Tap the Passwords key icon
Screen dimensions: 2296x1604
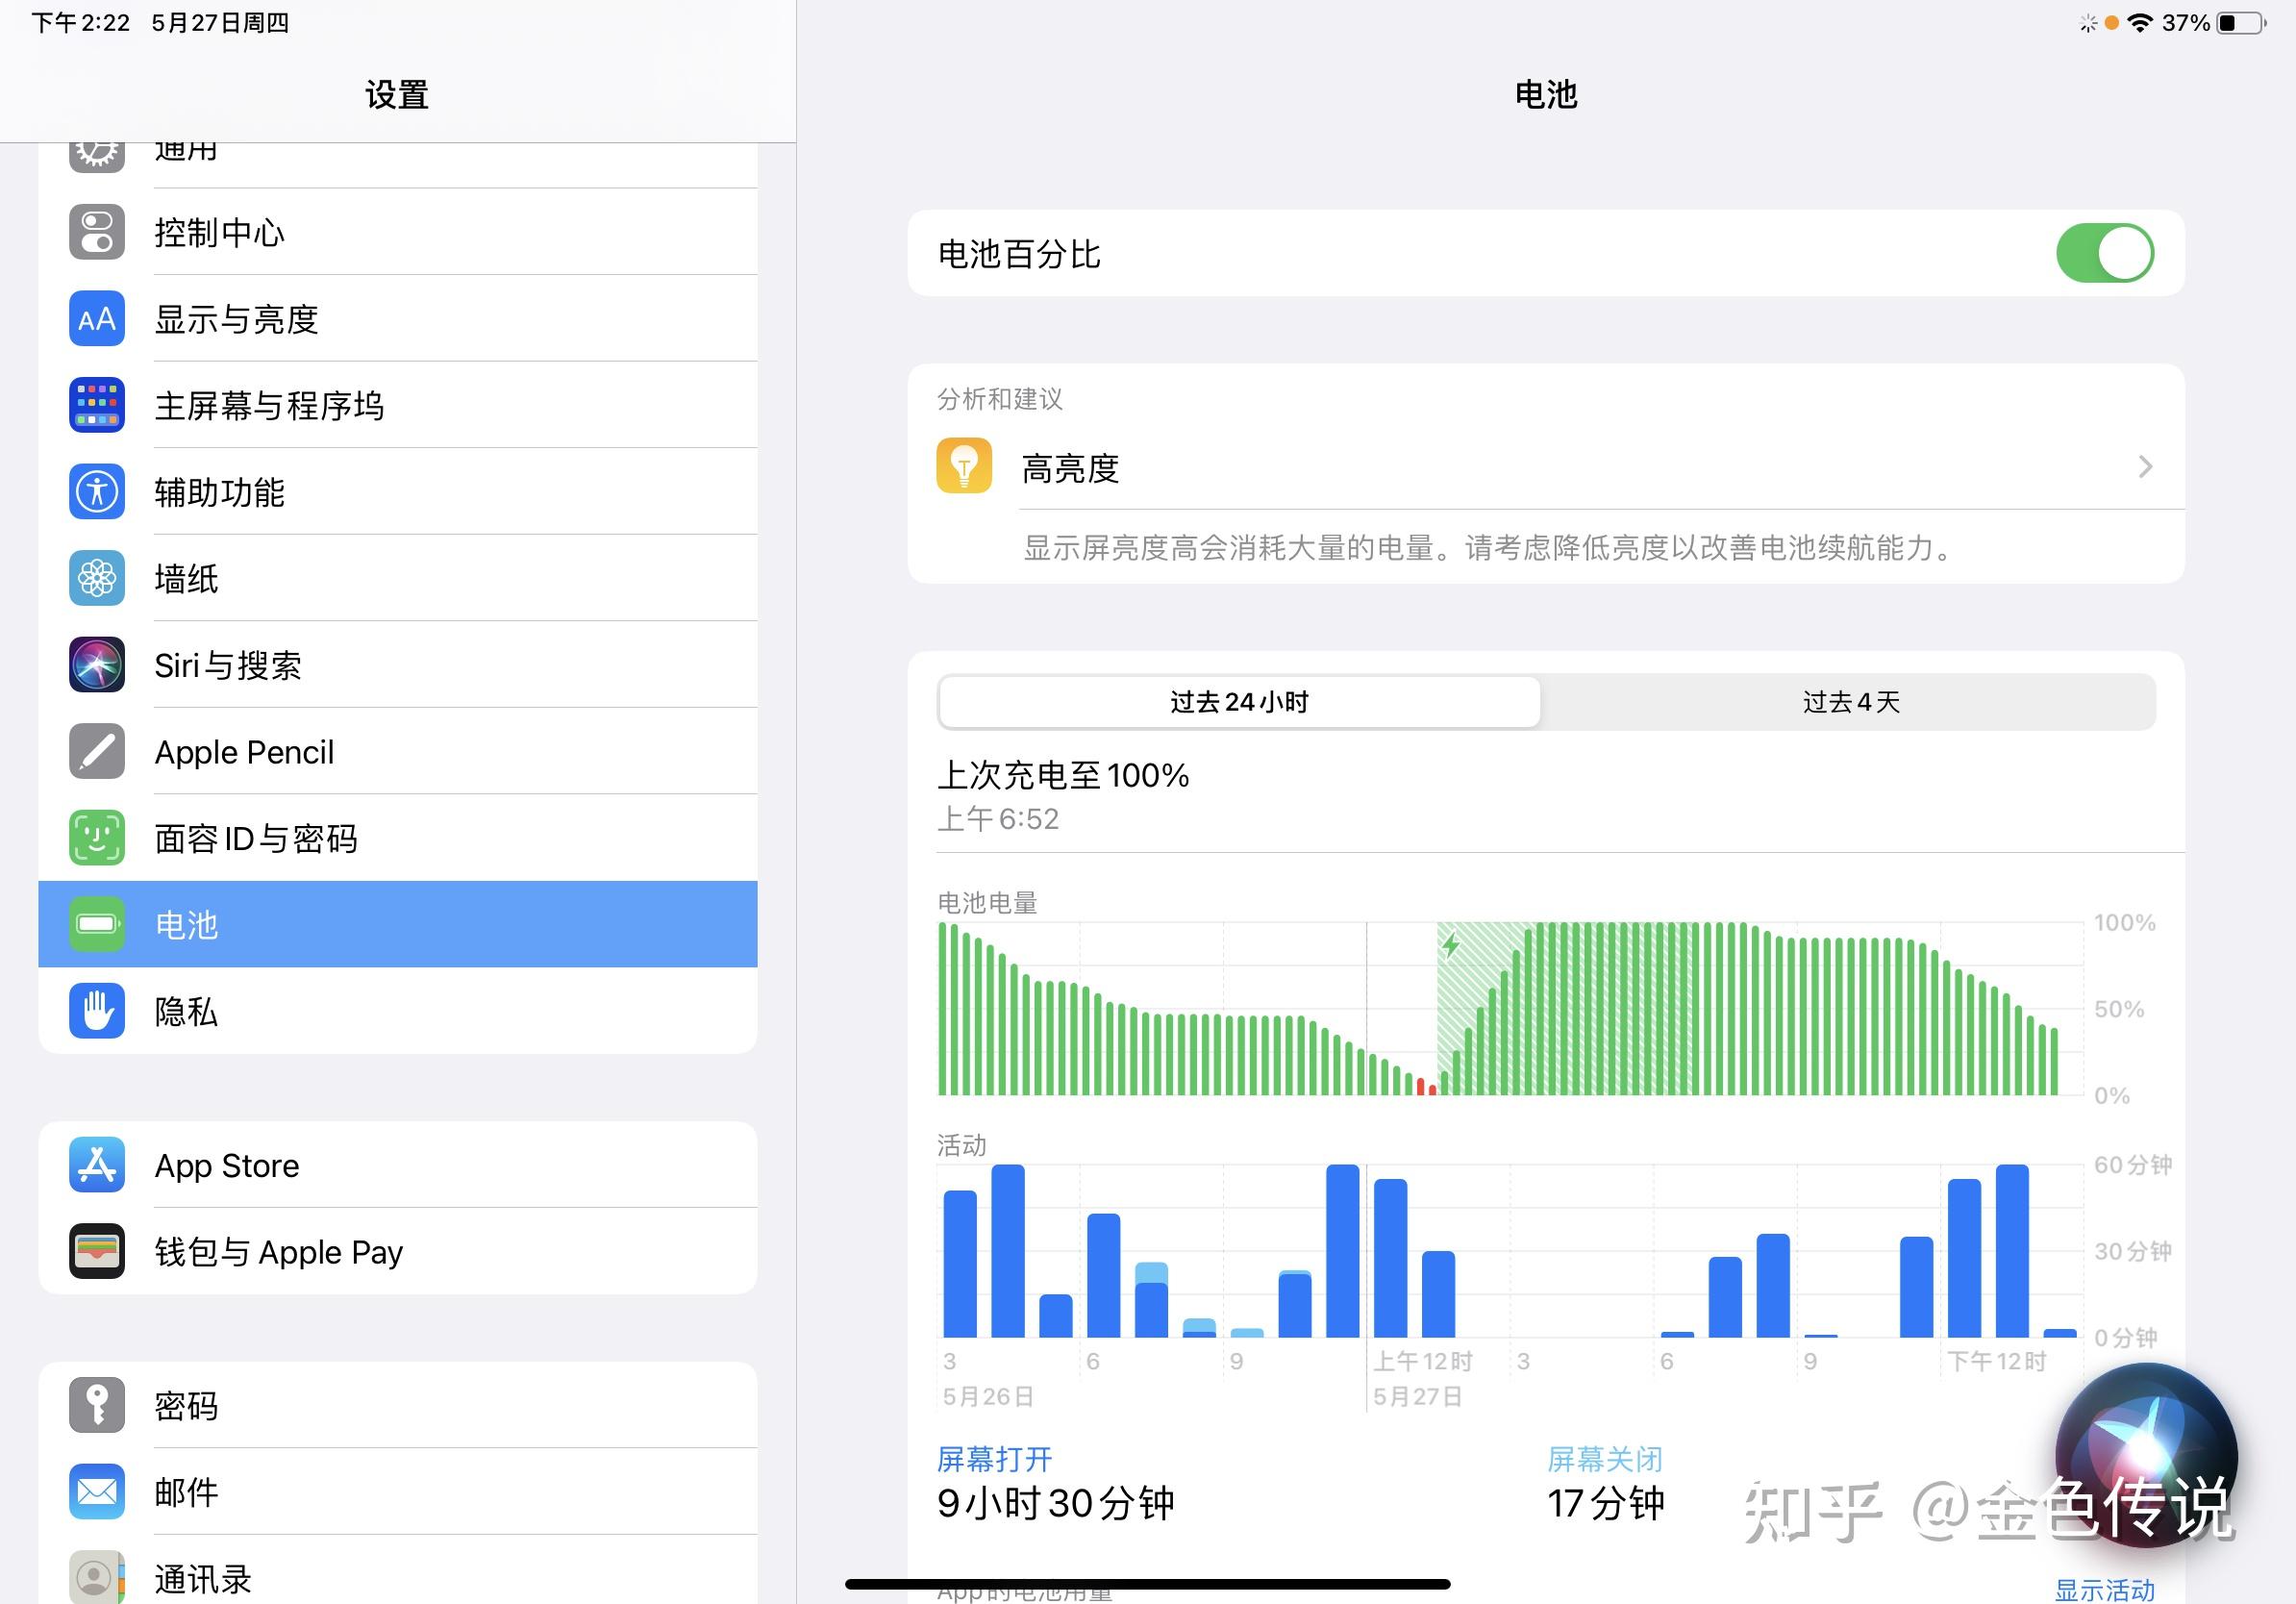[97, 1405]
